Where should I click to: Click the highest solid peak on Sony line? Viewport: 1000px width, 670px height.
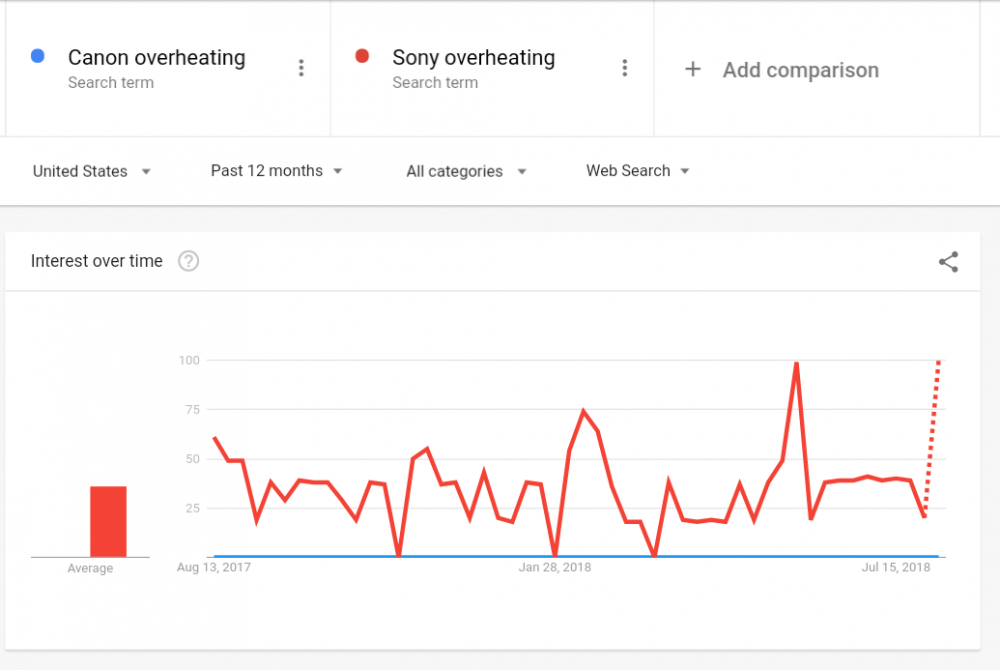[796, 364]
